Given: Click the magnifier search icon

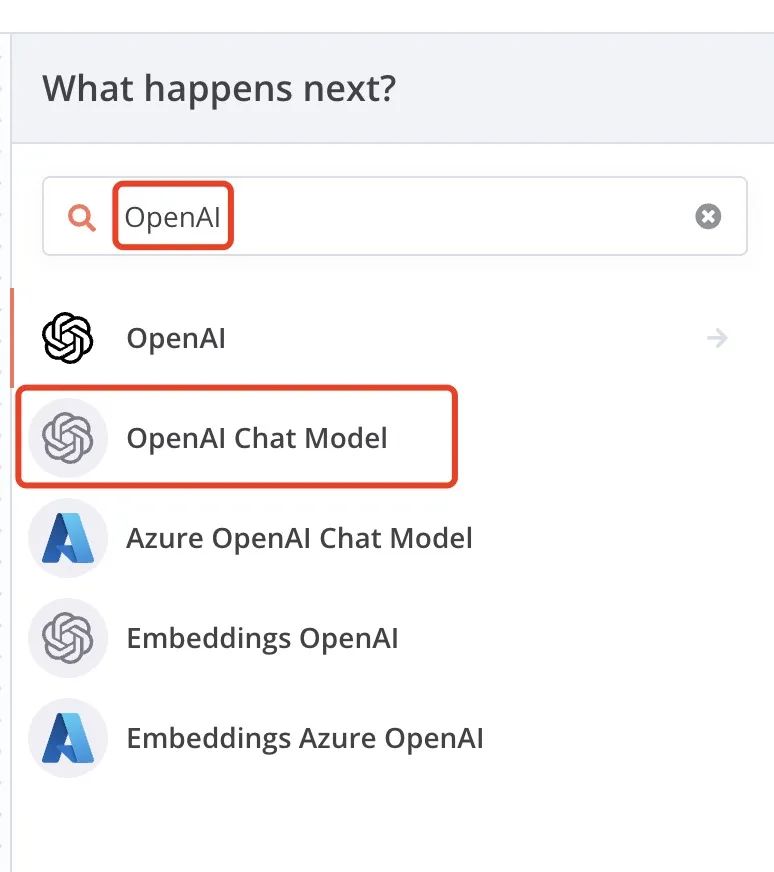Looking at the screenshot, I should 82,217.
